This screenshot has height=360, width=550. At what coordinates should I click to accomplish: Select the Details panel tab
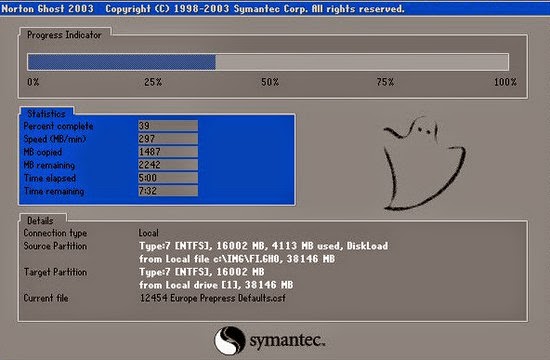(40, 221)
